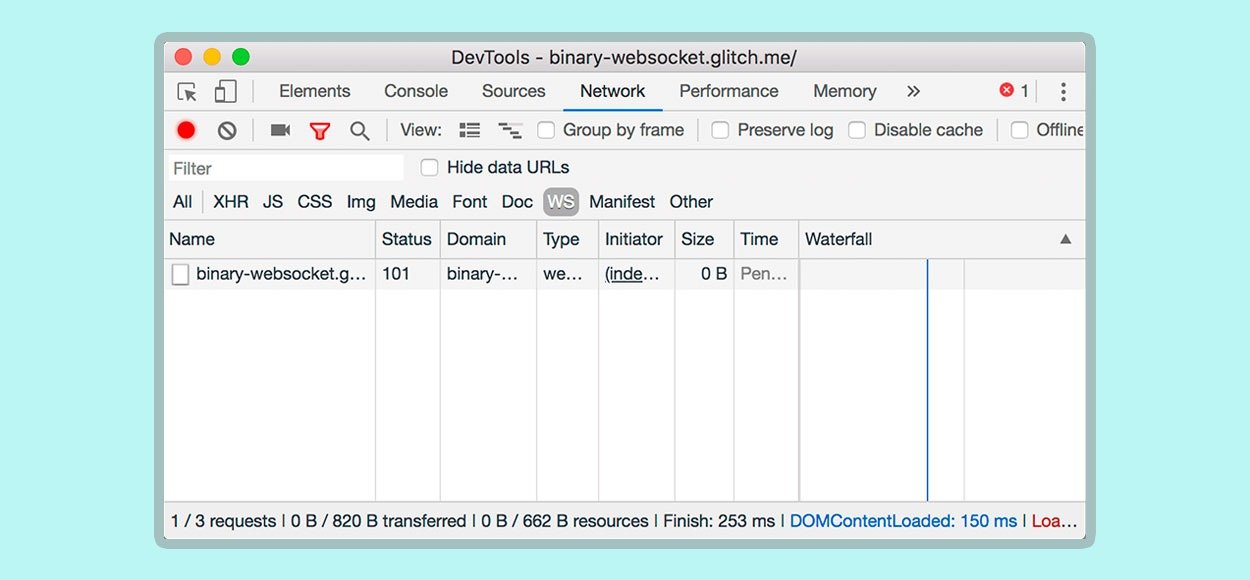Tick the Hide data URLs checkbox
This screenshot has height=580, width=1250.
429,167
